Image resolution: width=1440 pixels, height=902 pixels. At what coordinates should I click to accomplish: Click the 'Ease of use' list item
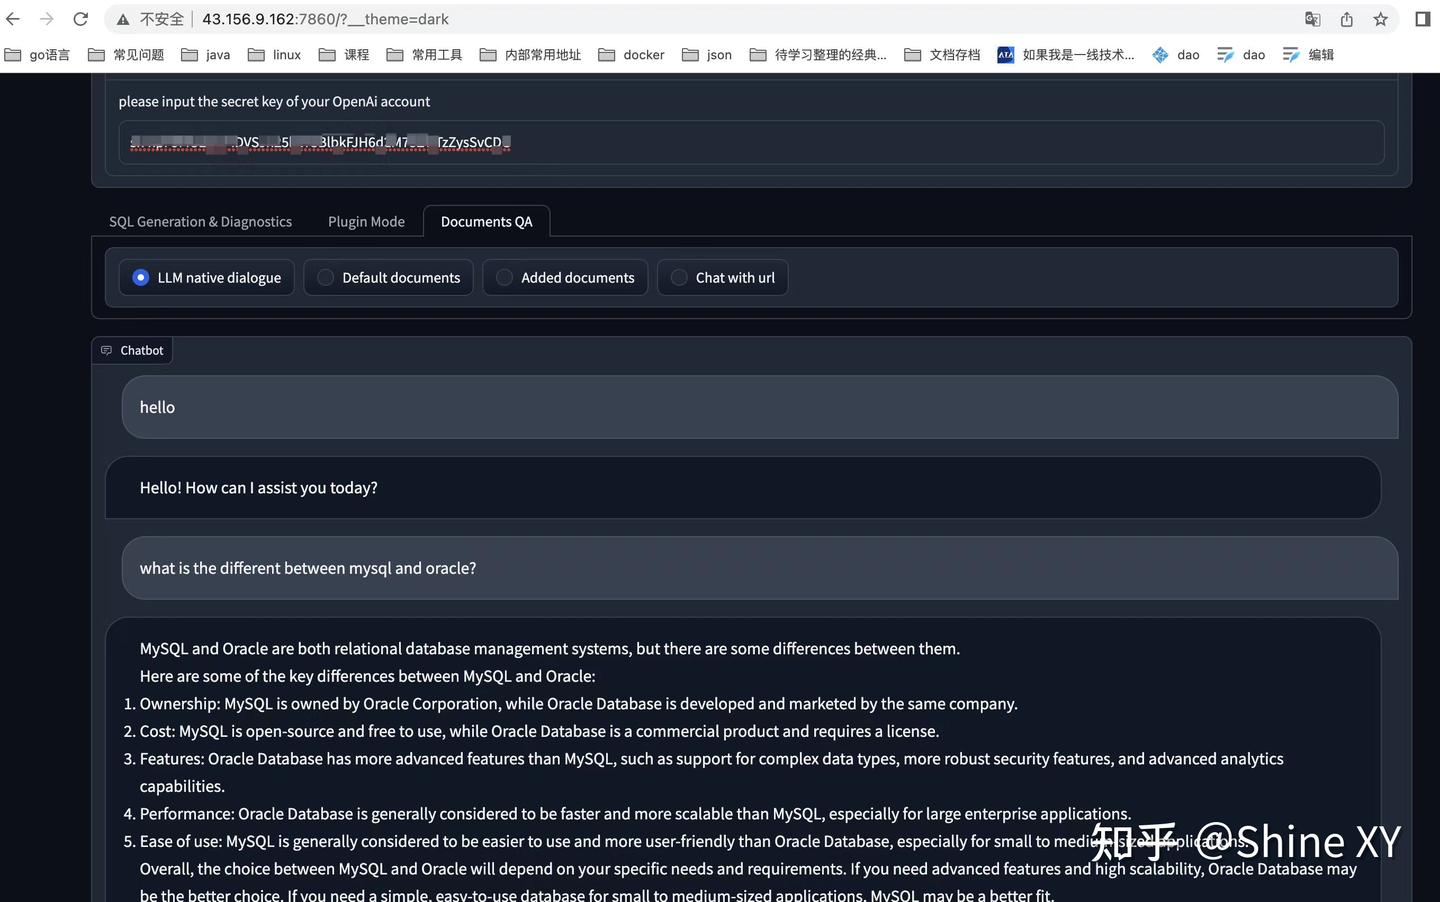693,841
